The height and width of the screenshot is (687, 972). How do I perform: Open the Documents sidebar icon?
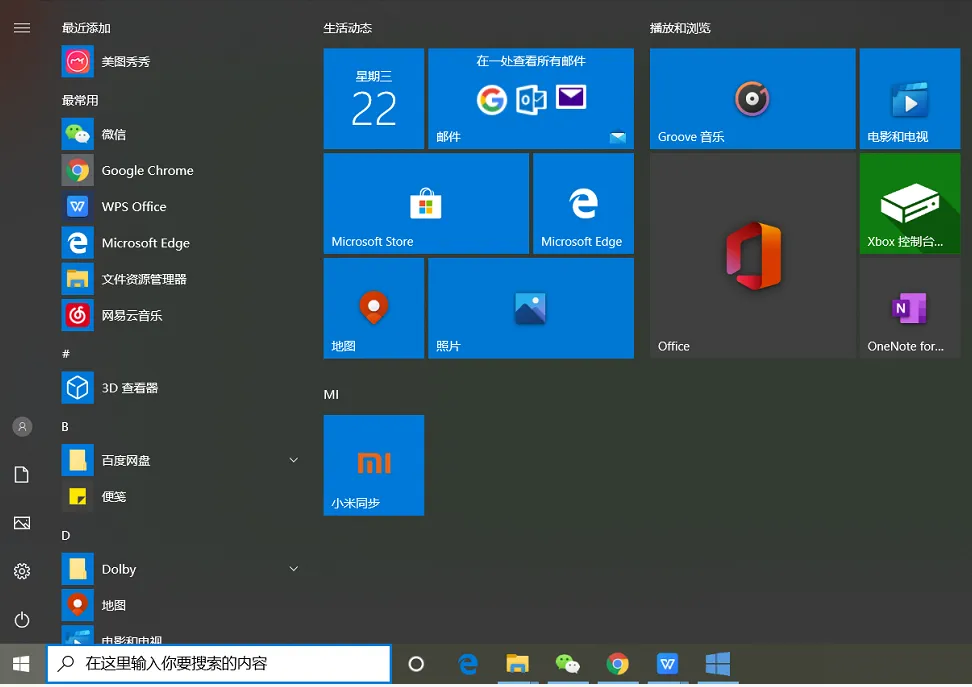pos(22,475)
